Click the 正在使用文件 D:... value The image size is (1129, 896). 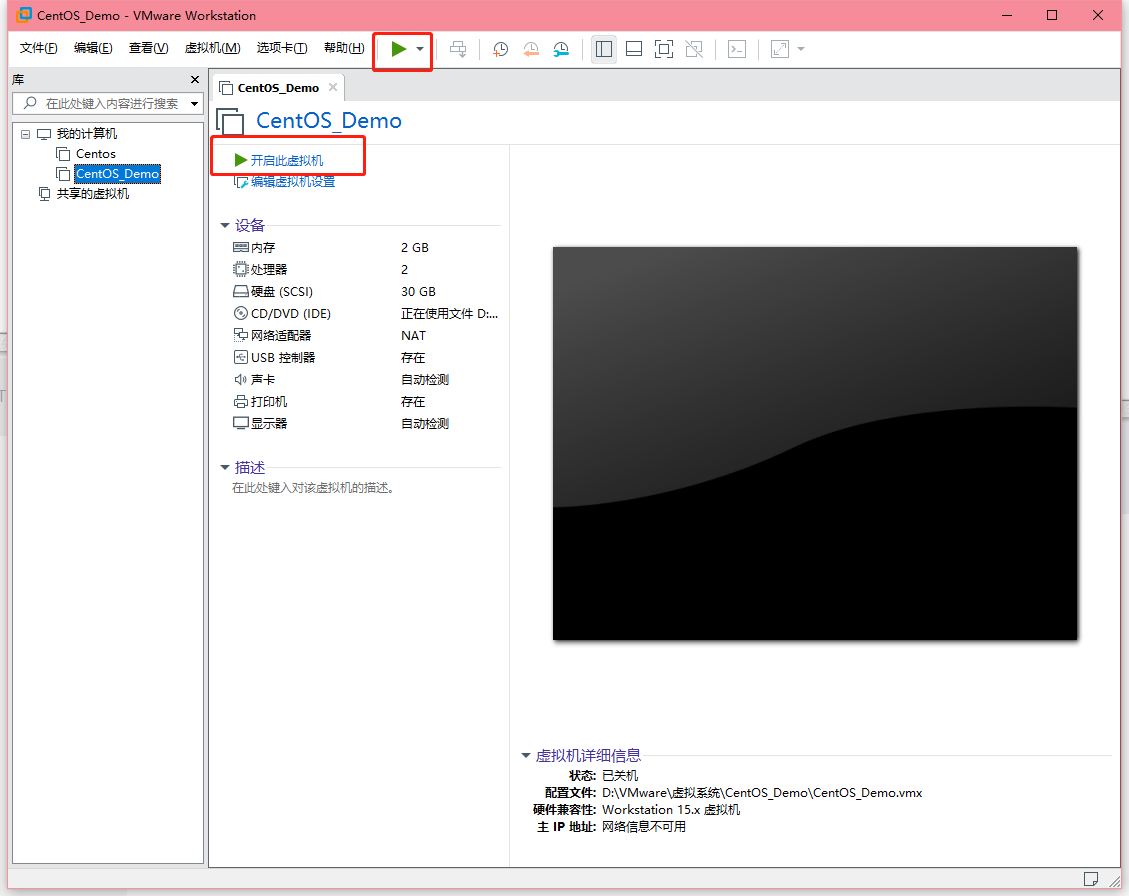point(449,313)
